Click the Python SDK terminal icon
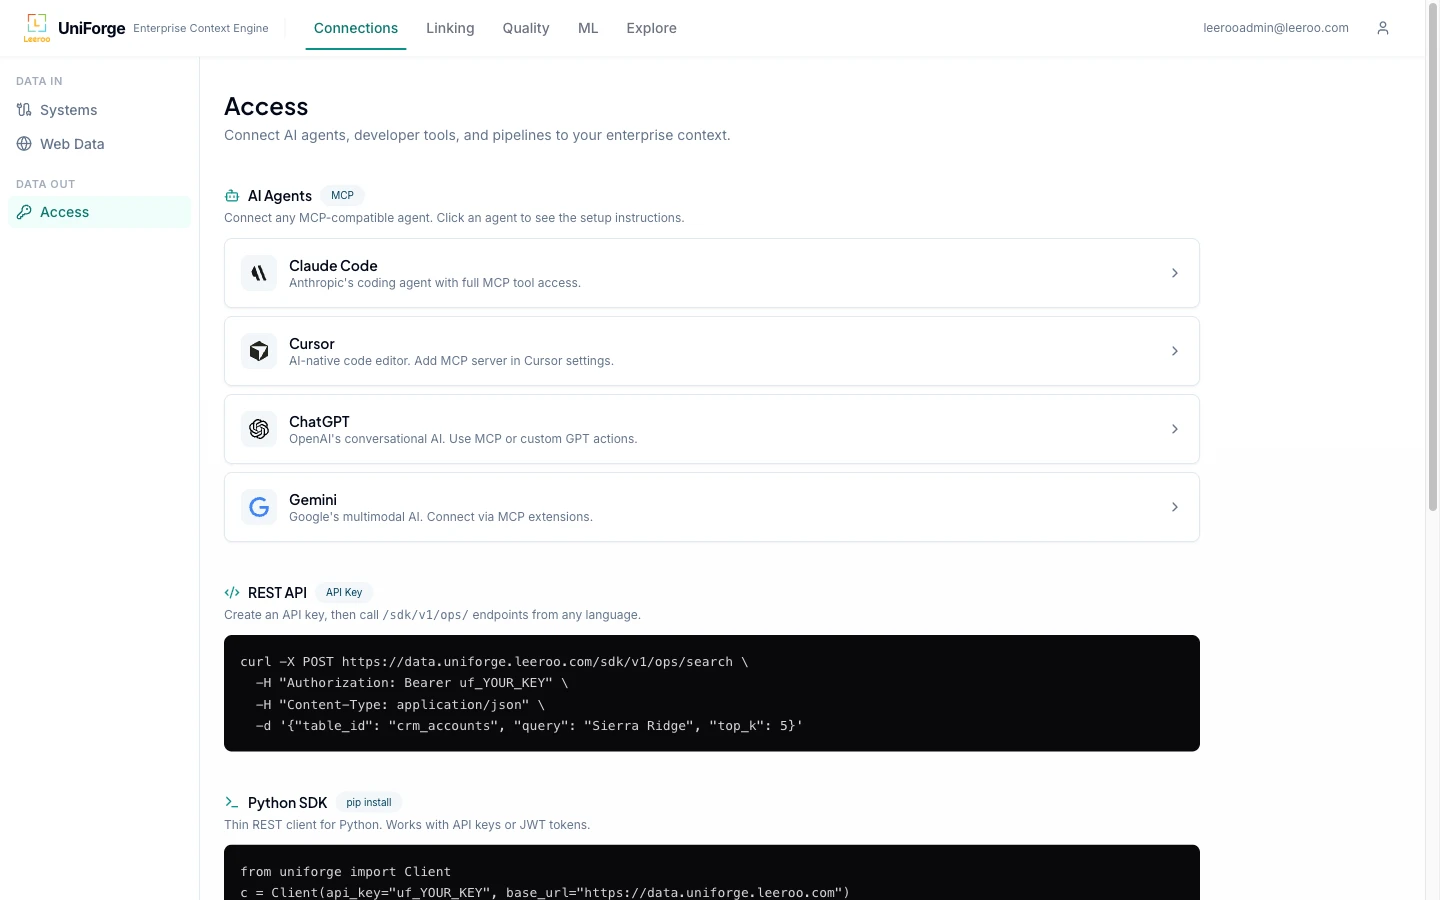The image size is (1440, 900). (232, 803)
